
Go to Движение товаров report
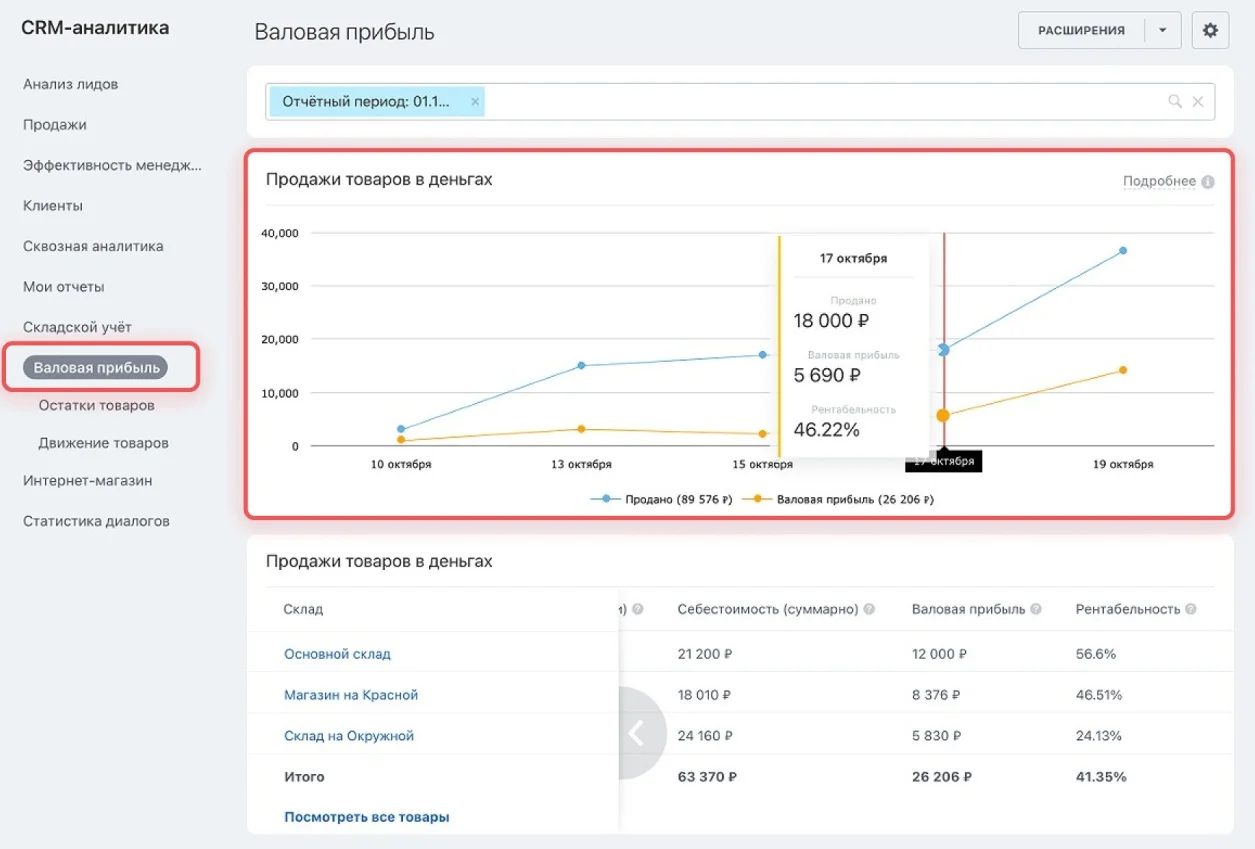(x=103, y=442)
